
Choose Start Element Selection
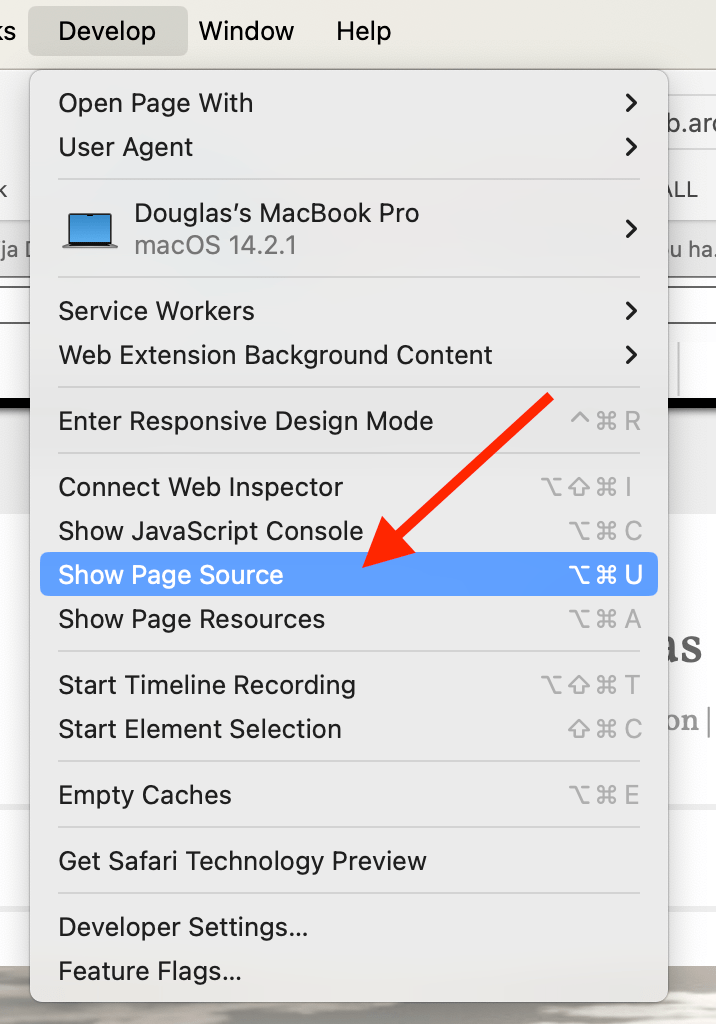click(200, 729)
